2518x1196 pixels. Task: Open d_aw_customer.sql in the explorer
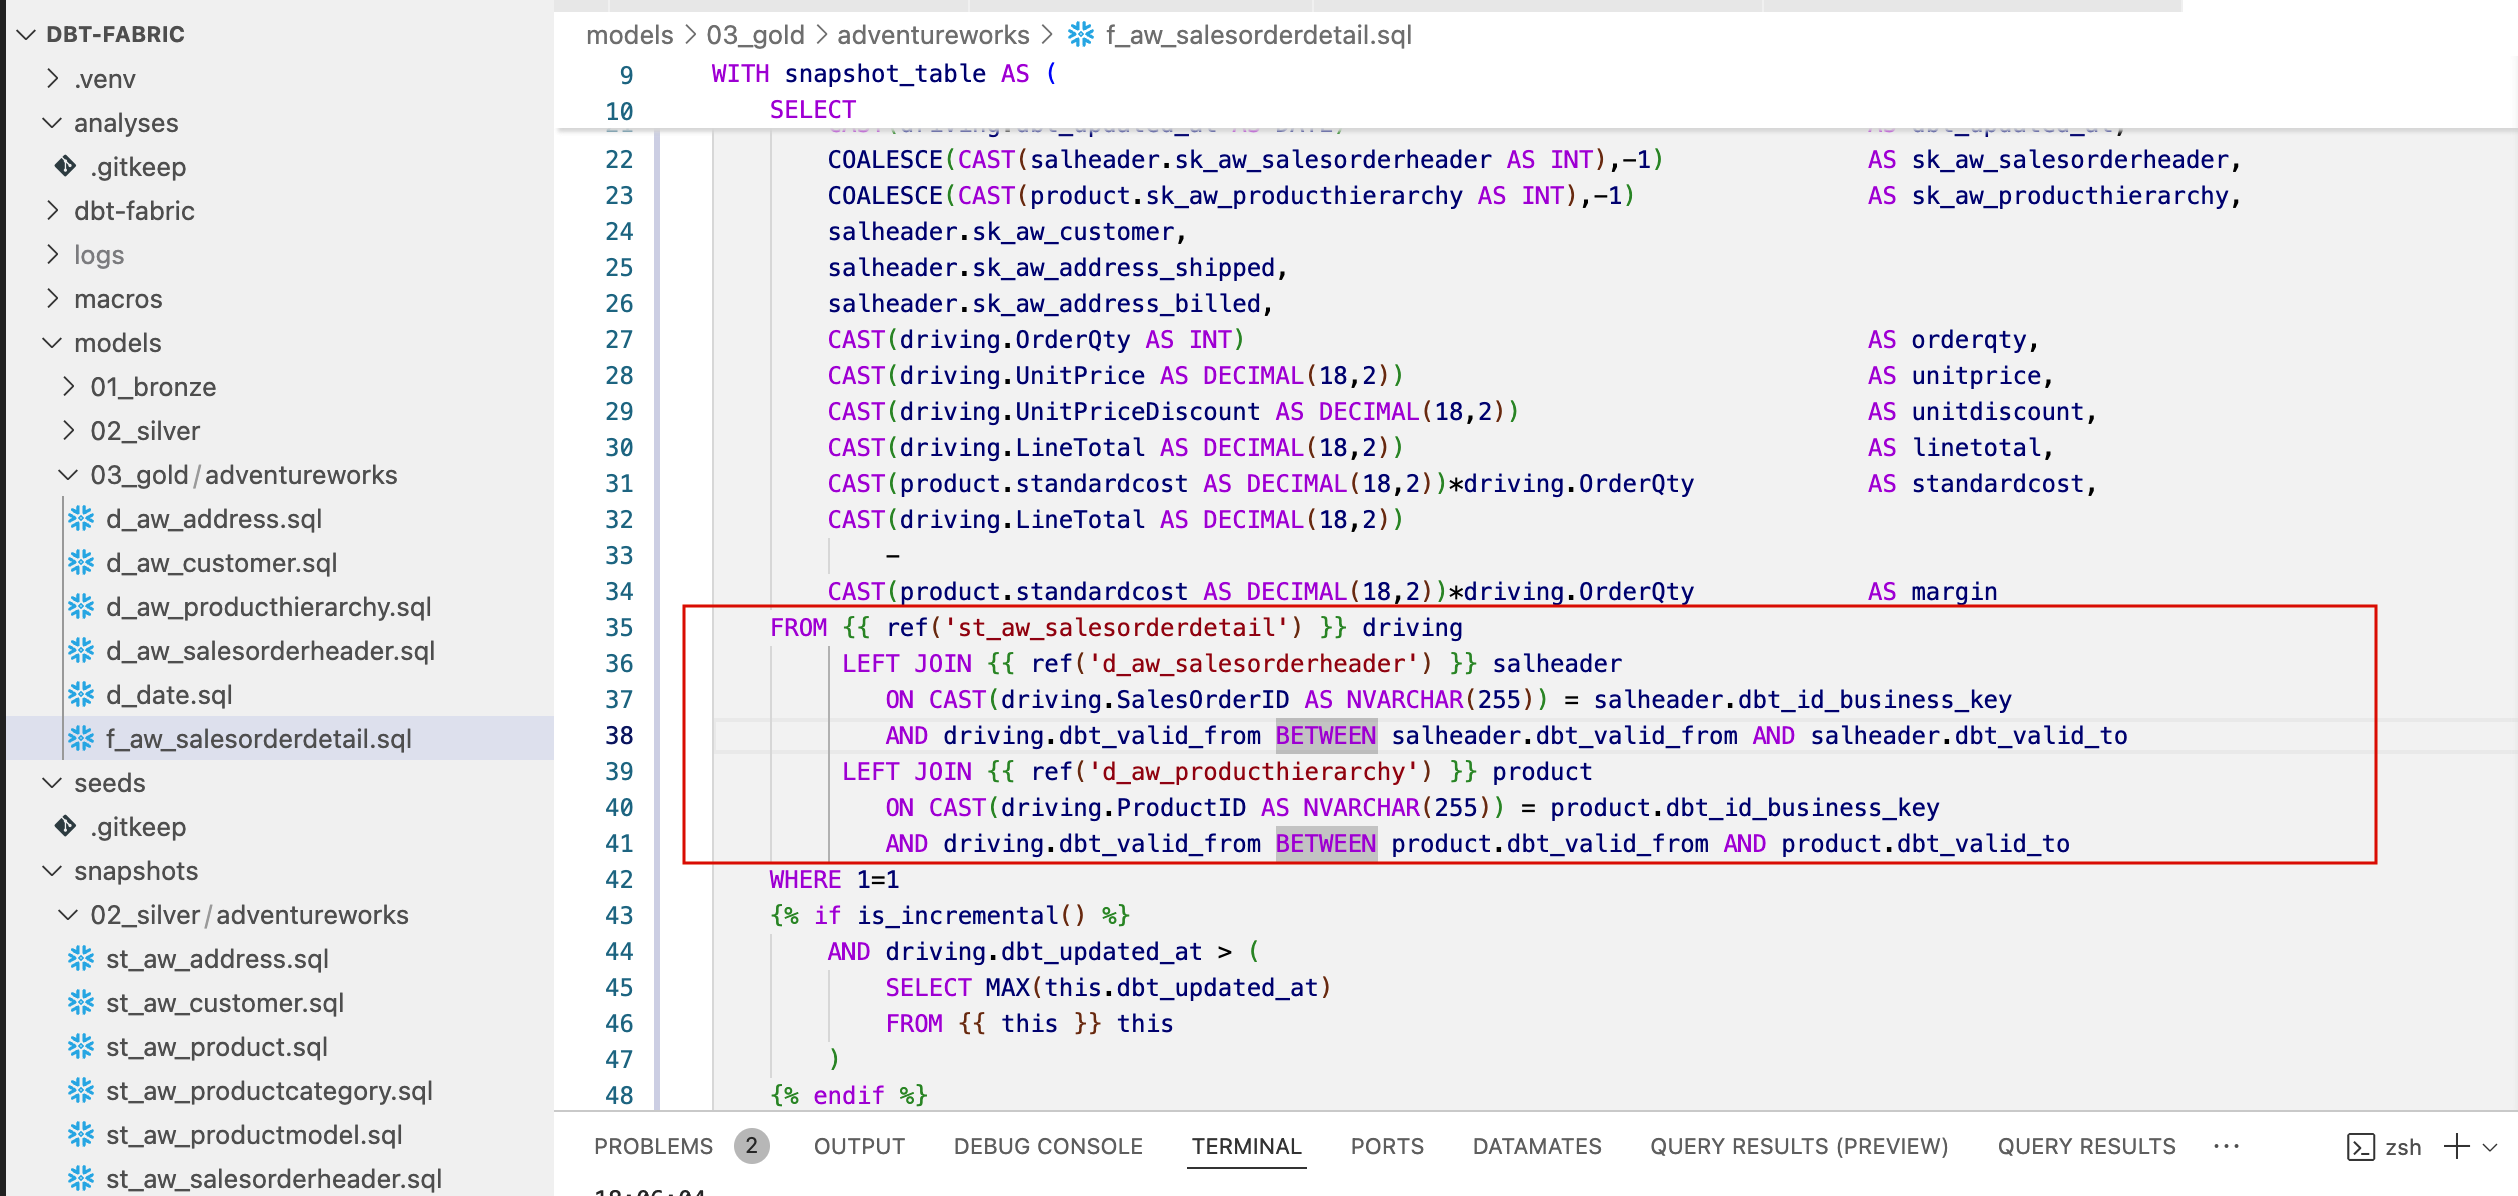pyautogui.click(x=221, y=563)
